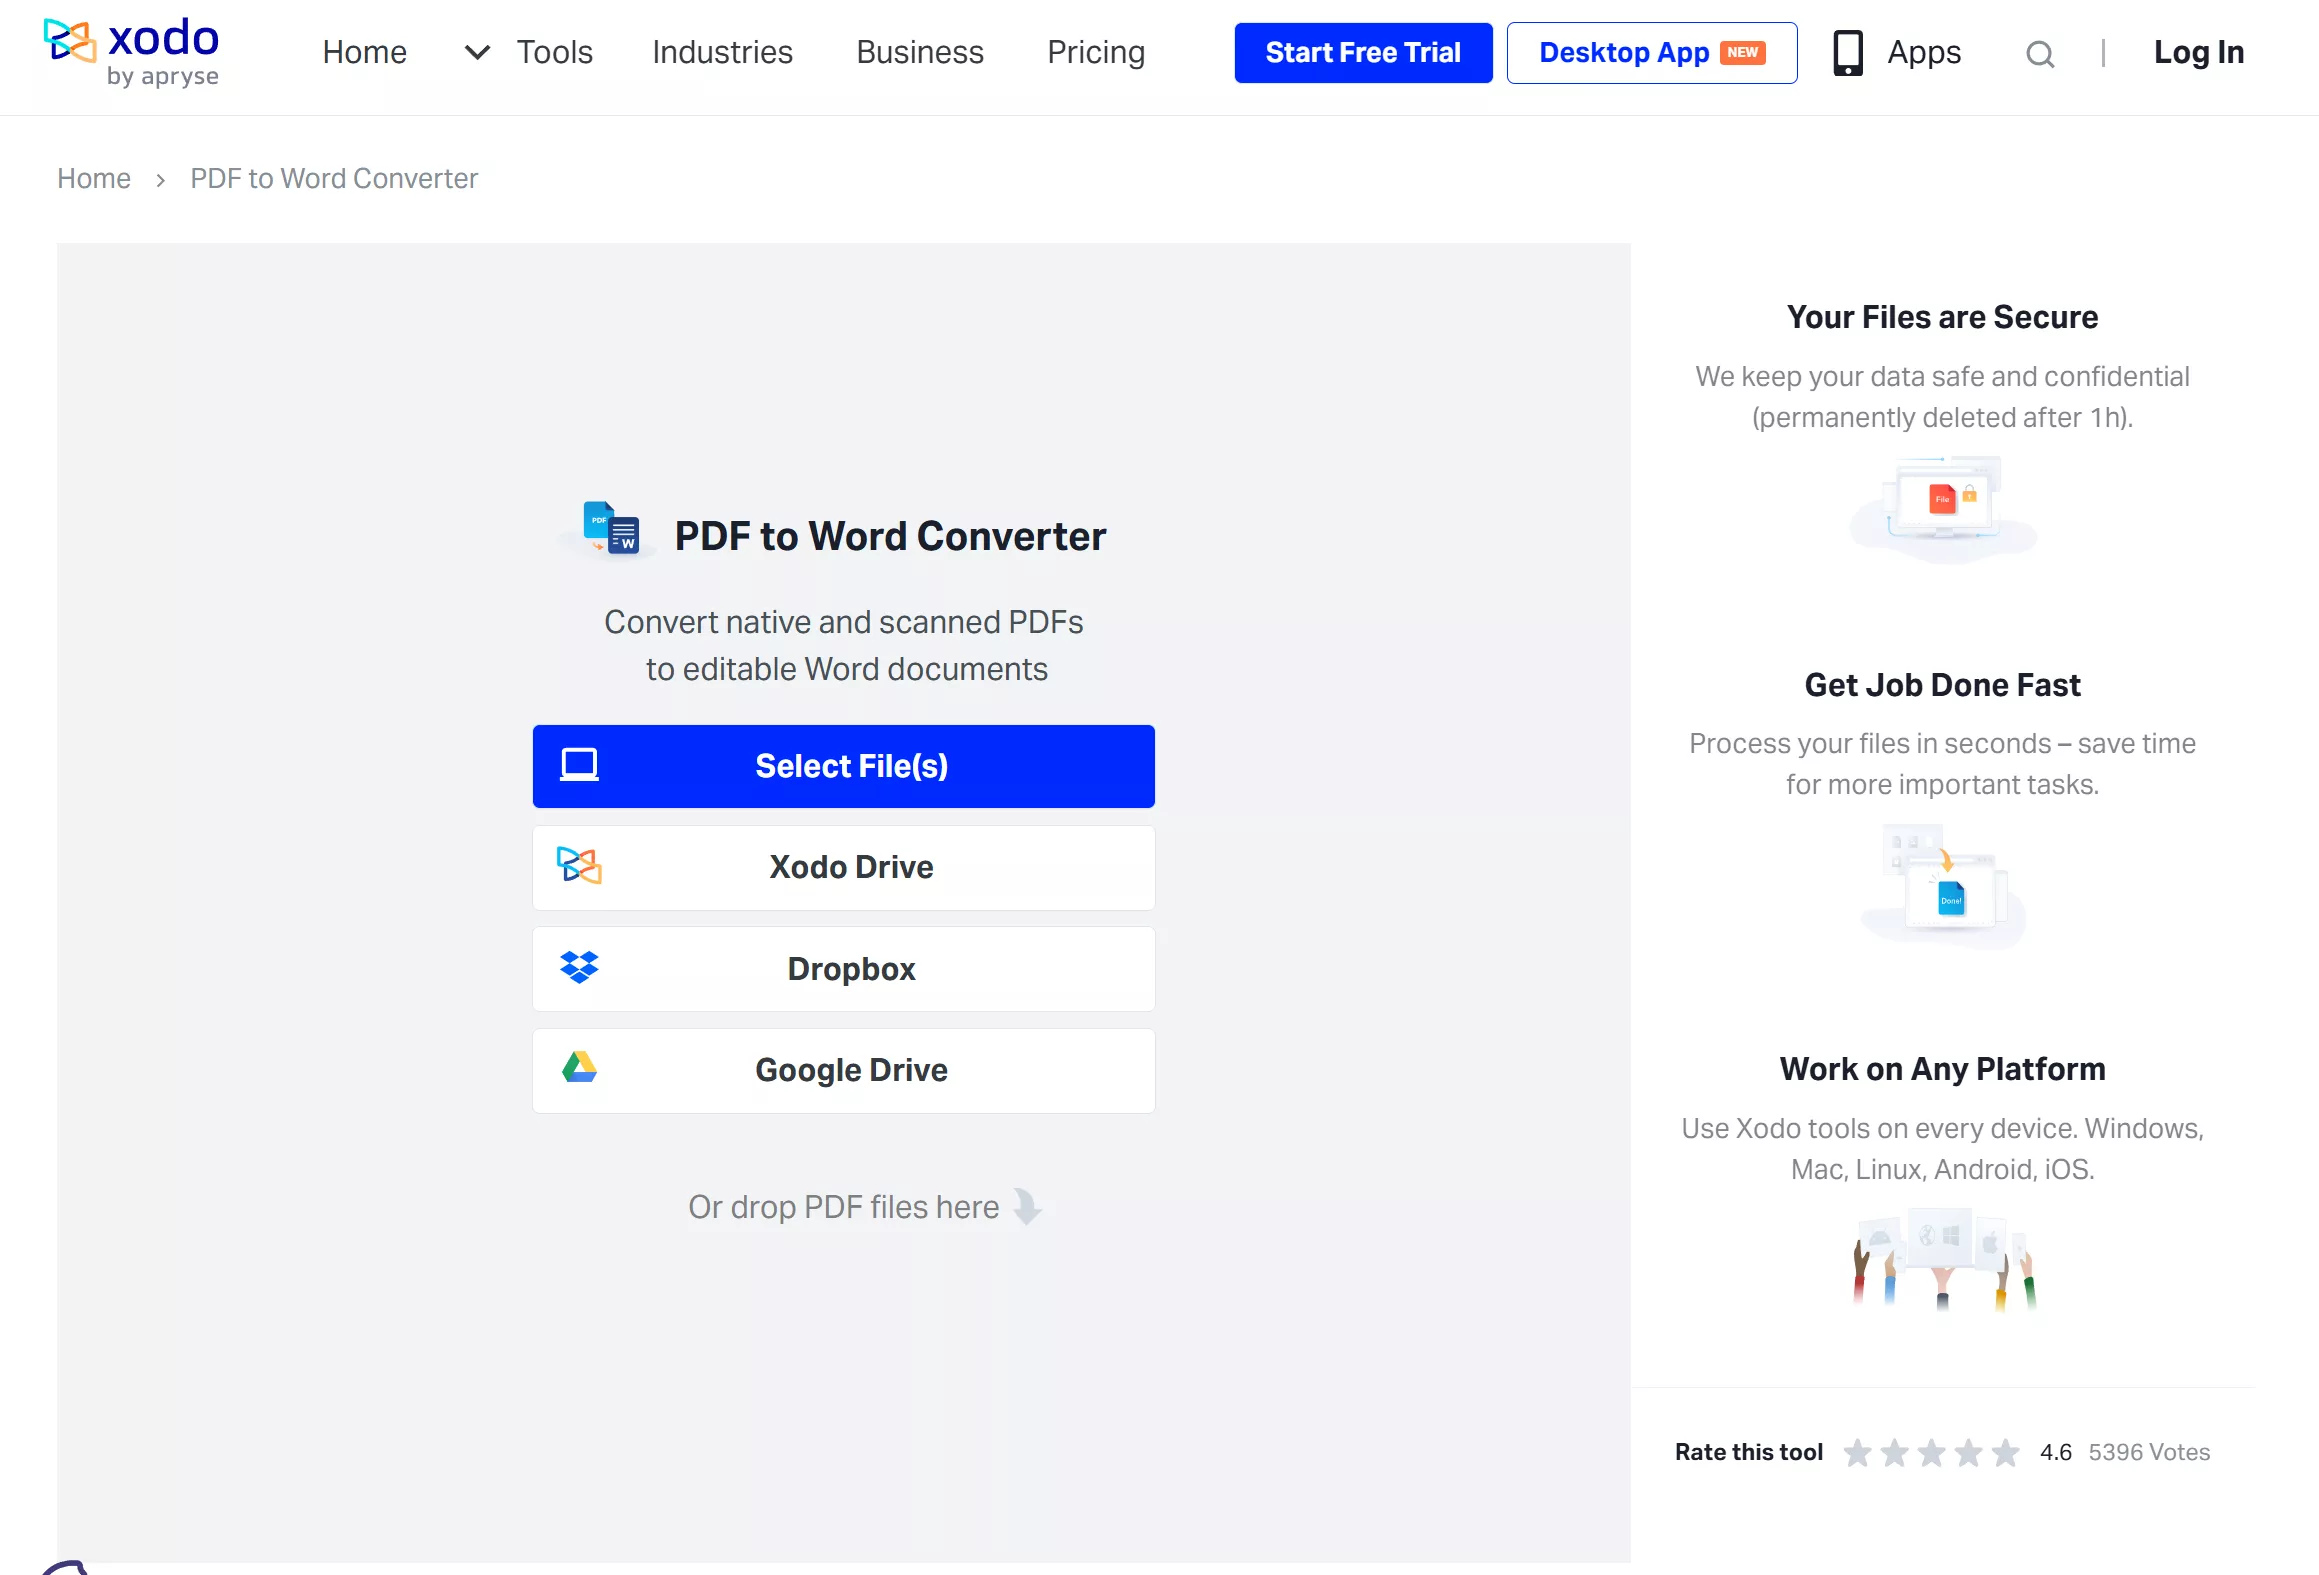Click the laptop icon in Select File(s)
The image size is (2319, 1575).
(579, 765)
